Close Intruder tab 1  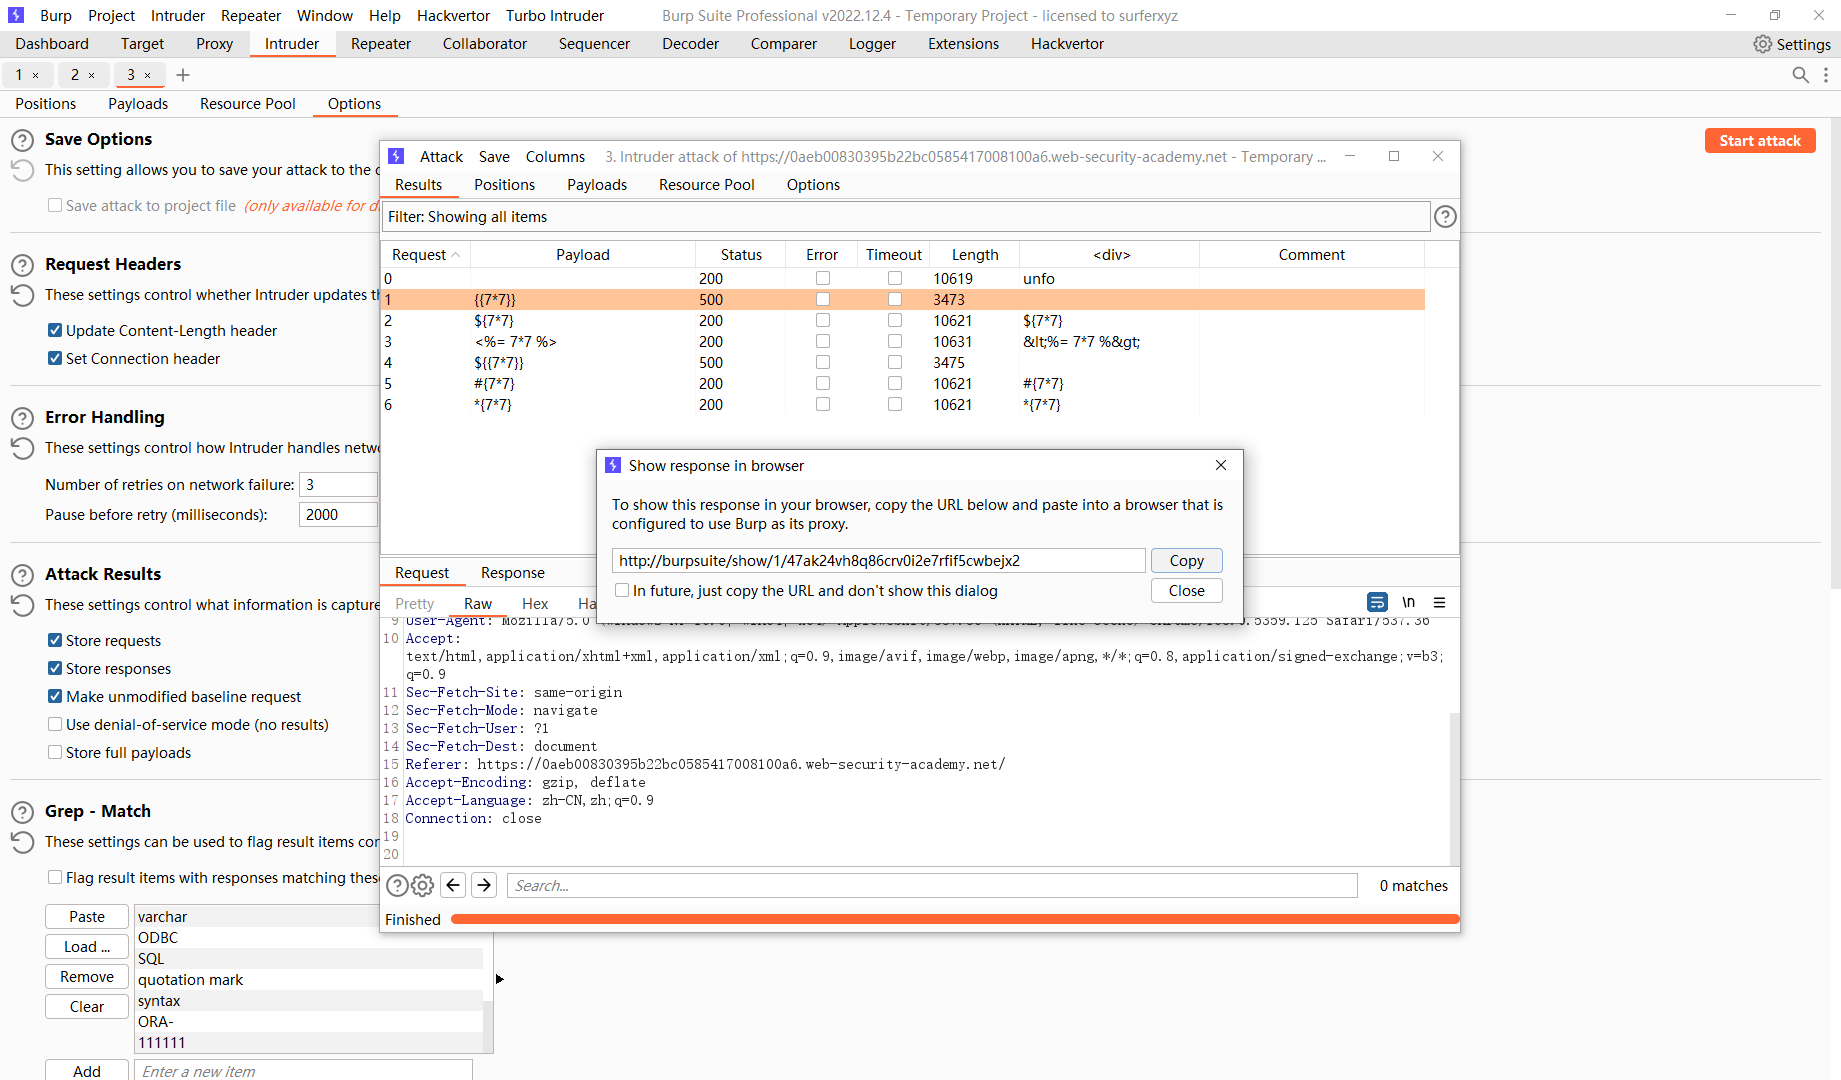36,75
